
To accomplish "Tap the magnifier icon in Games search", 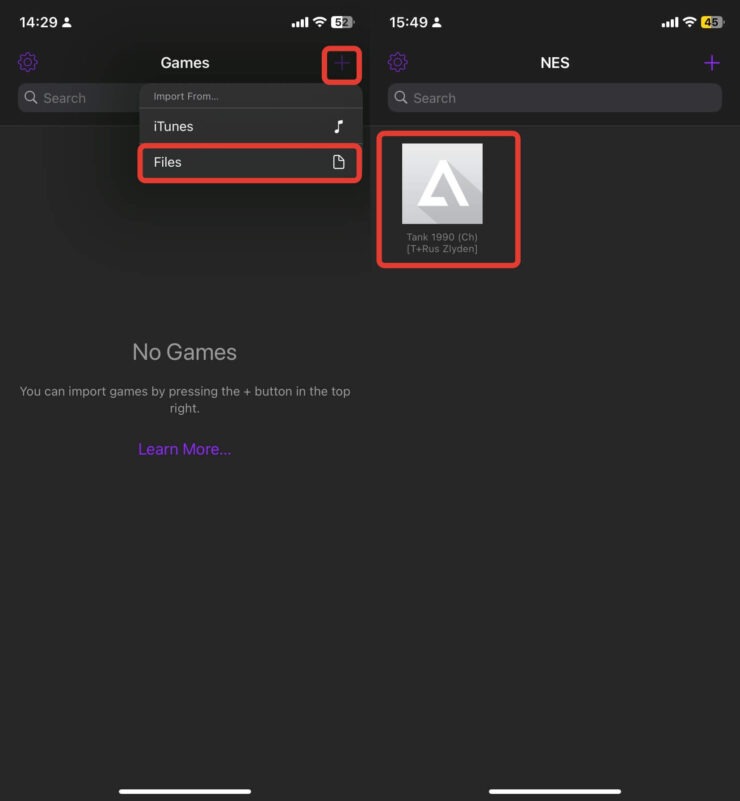I will [x=31, y=98].
